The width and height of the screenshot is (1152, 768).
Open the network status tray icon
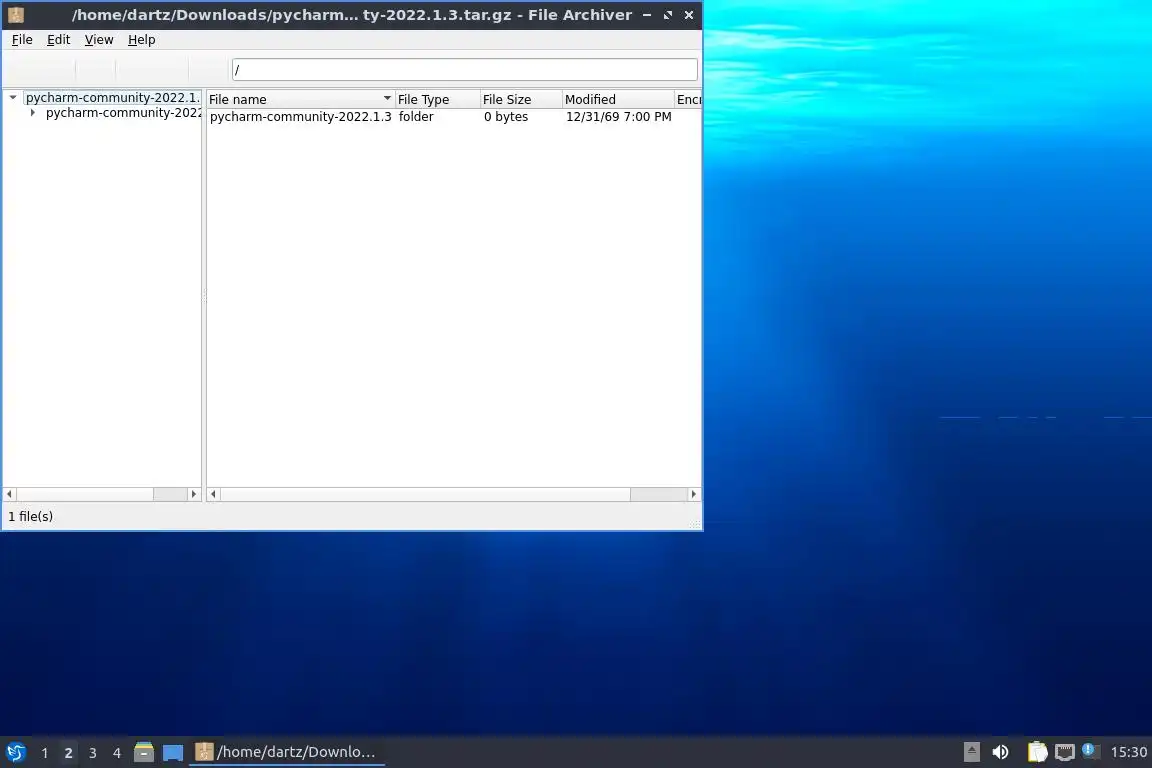[x=1065, y=752]
